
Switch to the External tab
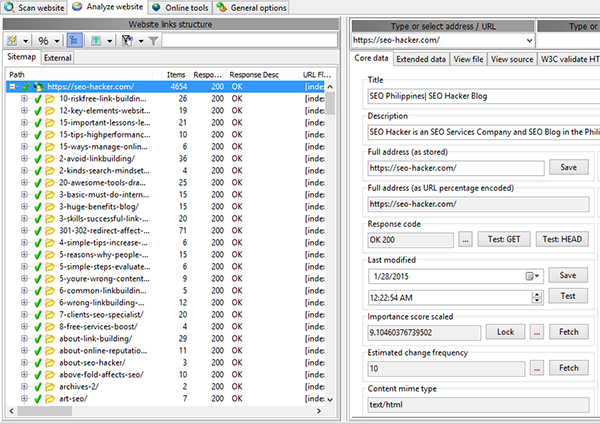(x=57, y=59)
